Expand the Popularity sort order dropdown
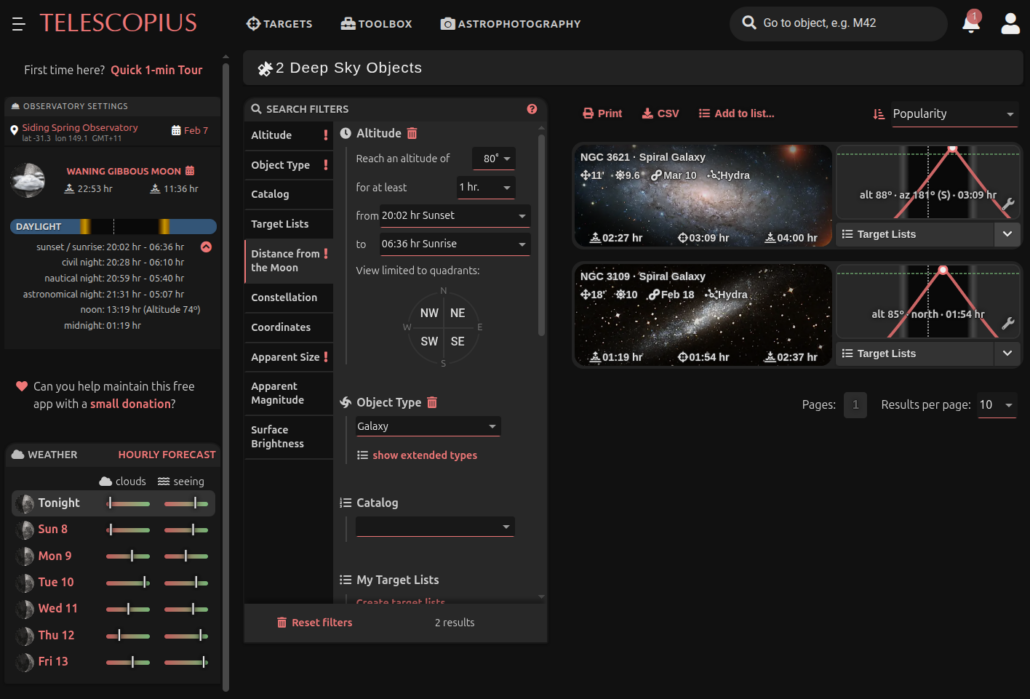 953,114
